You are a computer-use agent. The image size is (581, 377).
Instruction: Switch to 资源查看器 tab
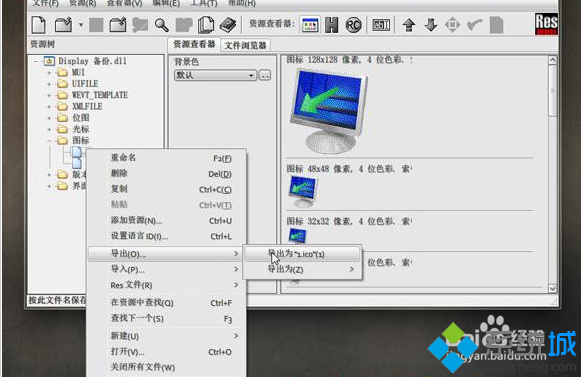click(194, 44)
